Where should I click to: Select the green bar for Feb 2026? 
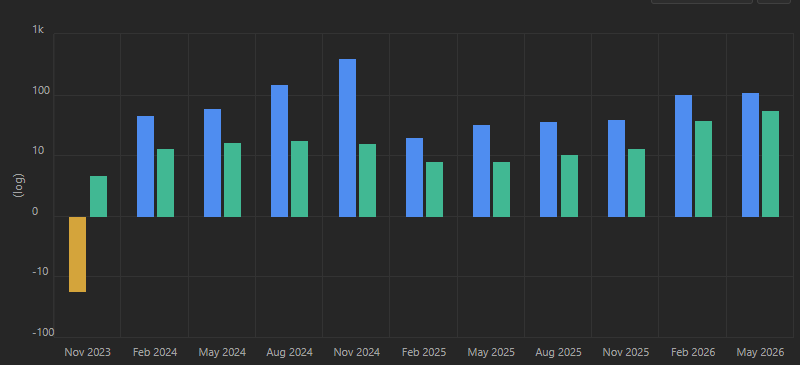tap(703, 169)
